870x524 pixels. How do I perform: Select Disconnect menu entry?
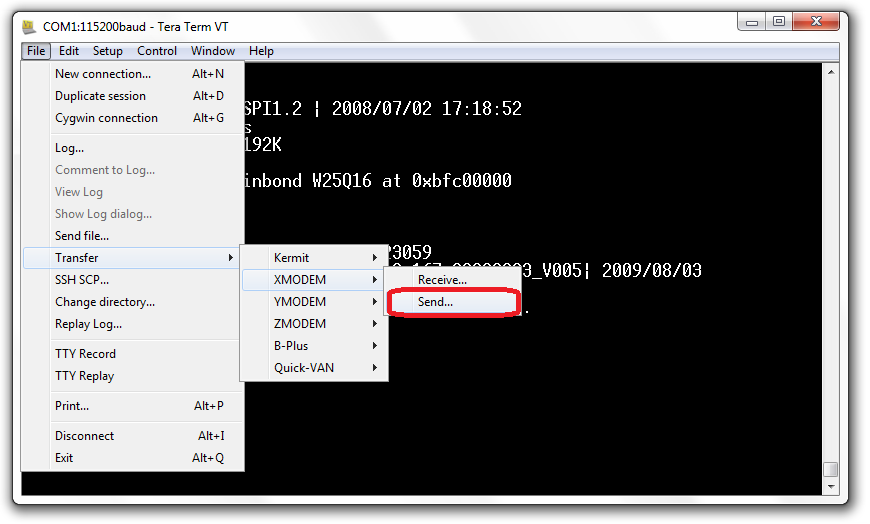[x=134, y=436]
